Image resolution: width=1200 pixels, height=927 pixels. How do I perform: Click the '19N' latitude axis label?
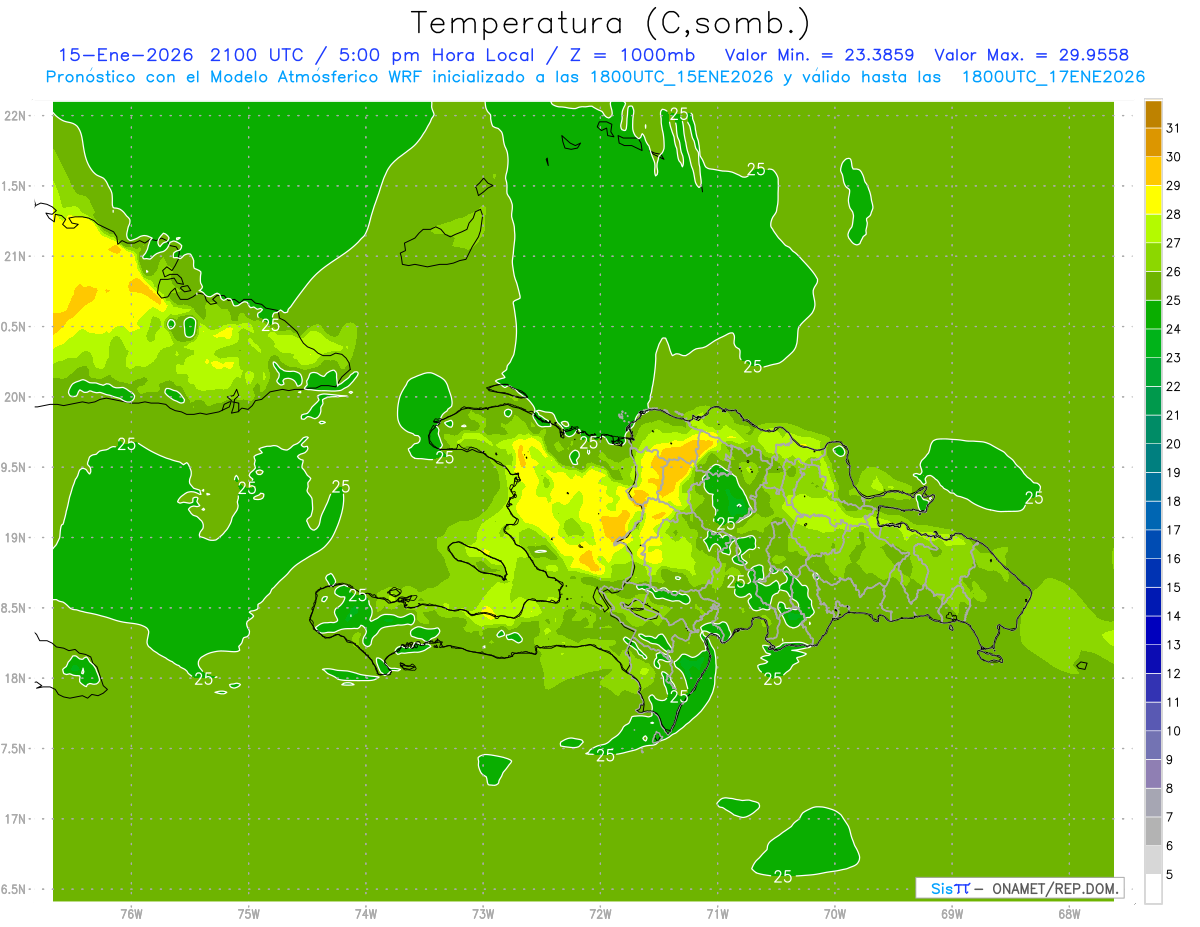(x=17, y=538)
